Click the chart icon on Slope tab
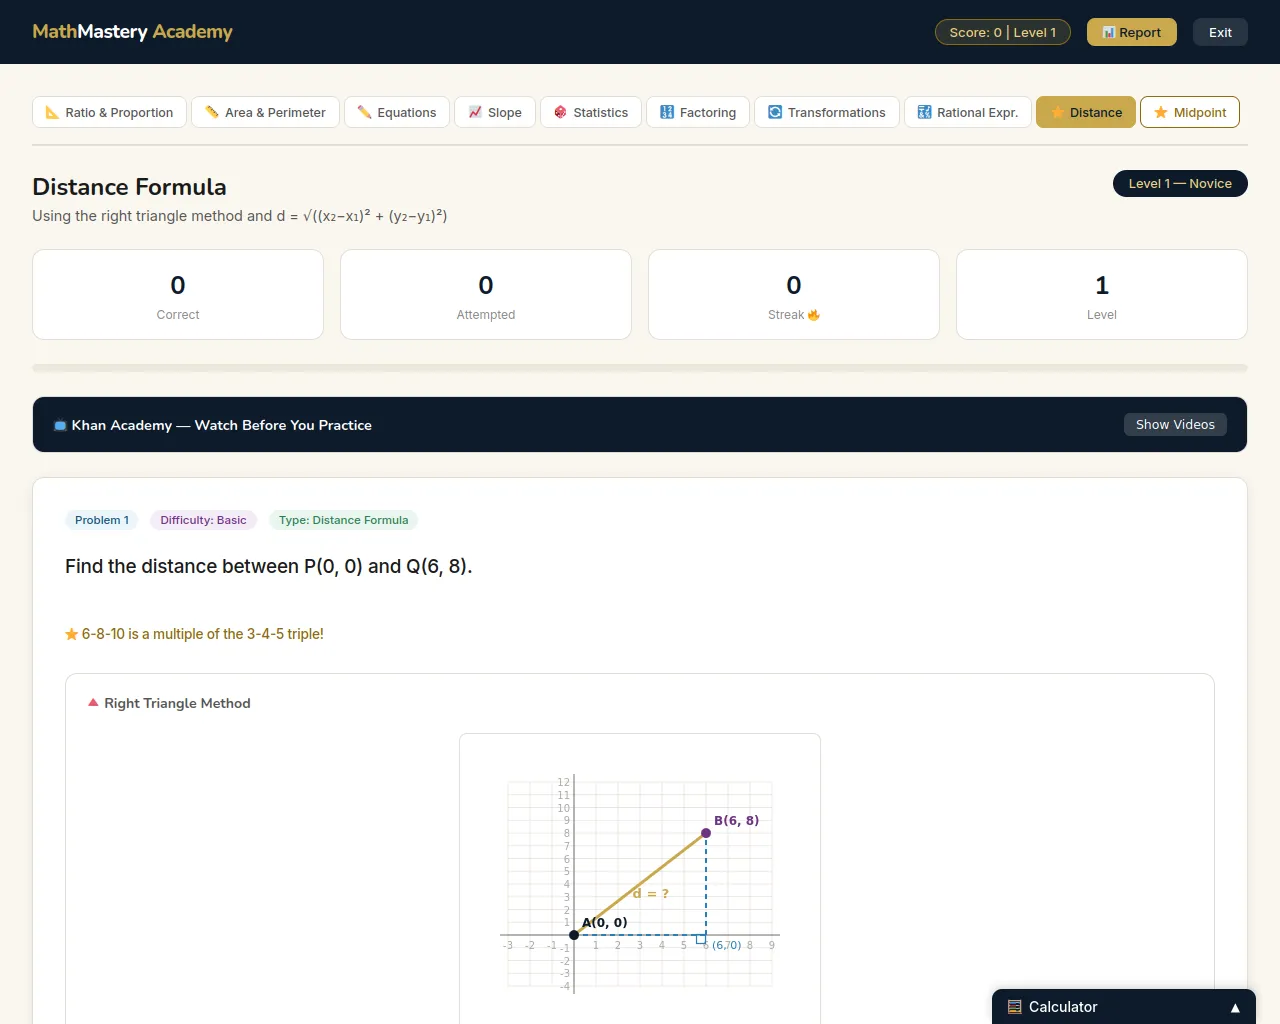 click(475, 112)
